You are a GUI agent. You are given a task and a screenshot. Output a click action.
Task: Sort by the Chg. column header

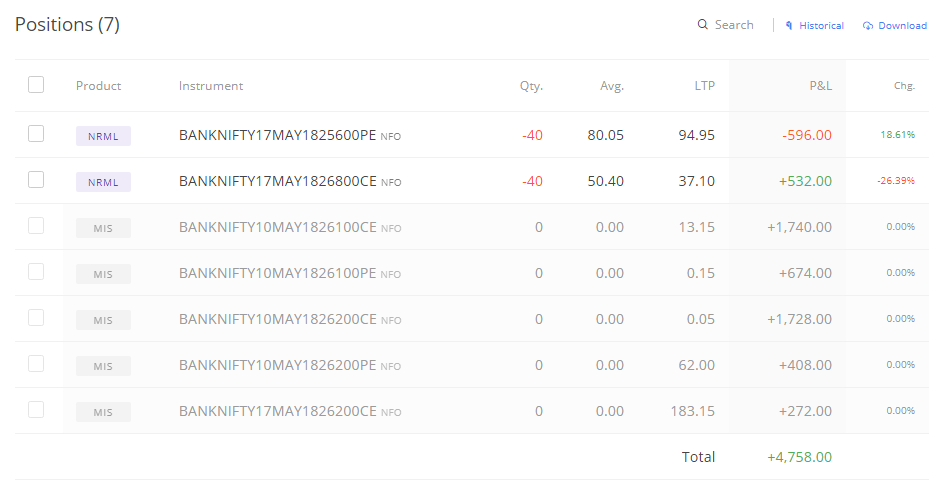[x=904, y=86]
